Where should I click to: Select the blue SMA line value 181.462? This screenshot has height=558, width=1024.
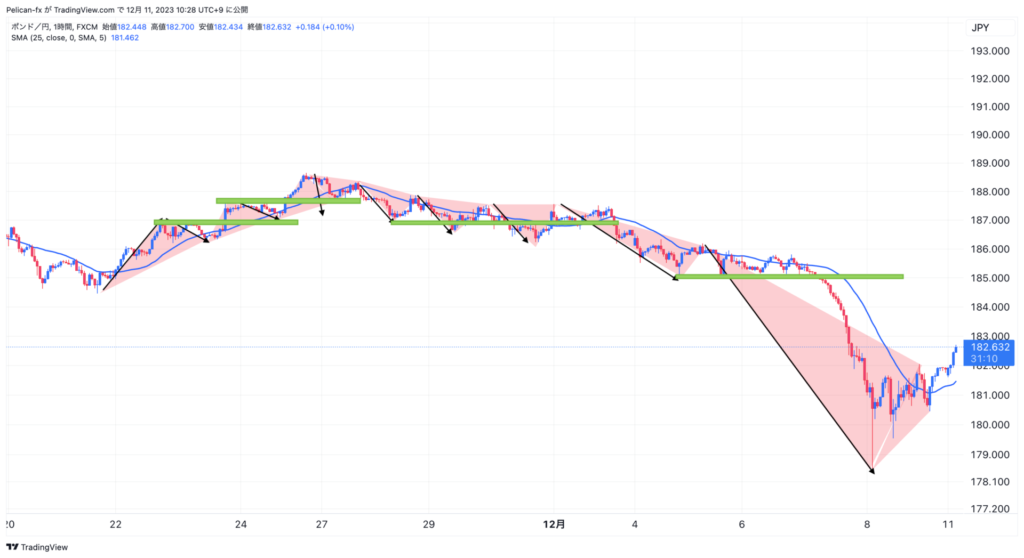(125, 38)
